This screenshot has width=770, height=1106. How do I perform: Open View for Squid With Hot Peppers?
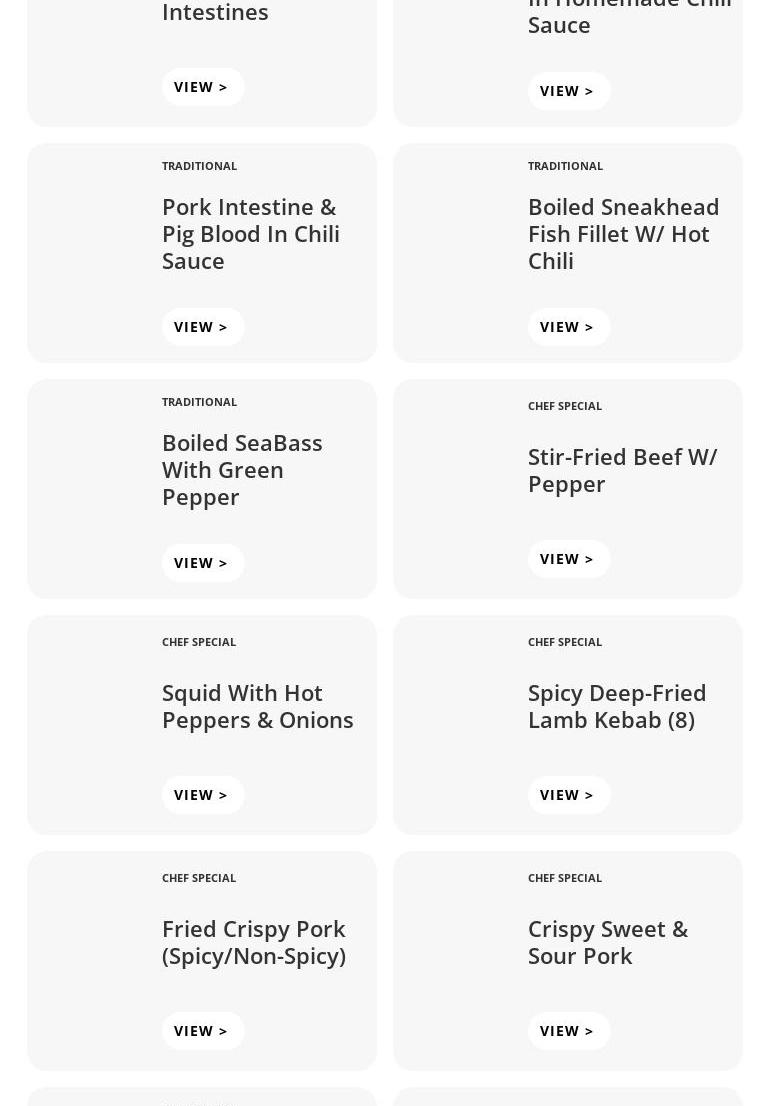pos(202,795)
